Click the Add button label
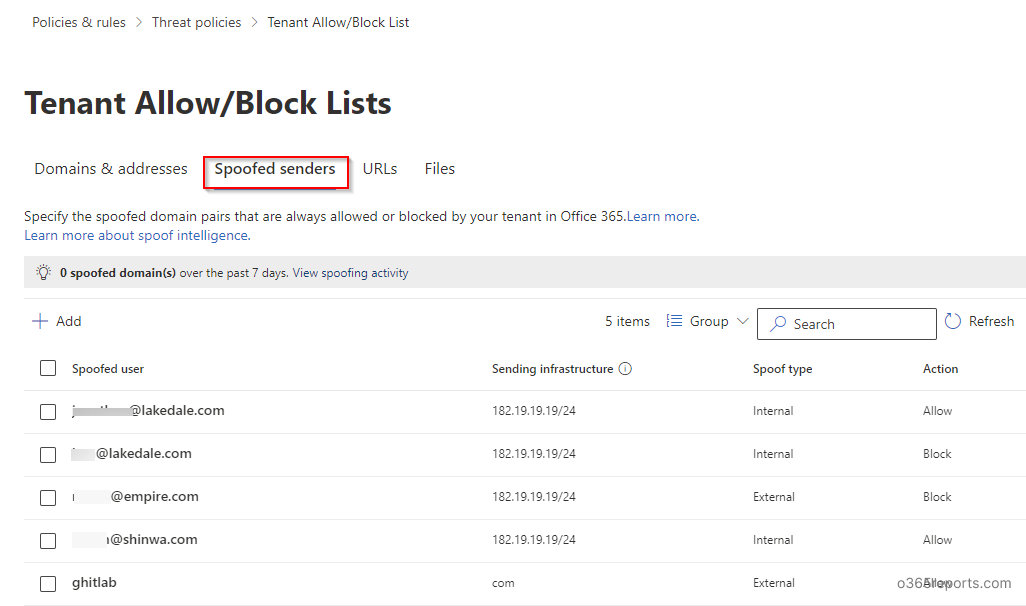 pyautogui.click(x=69, y=321)
